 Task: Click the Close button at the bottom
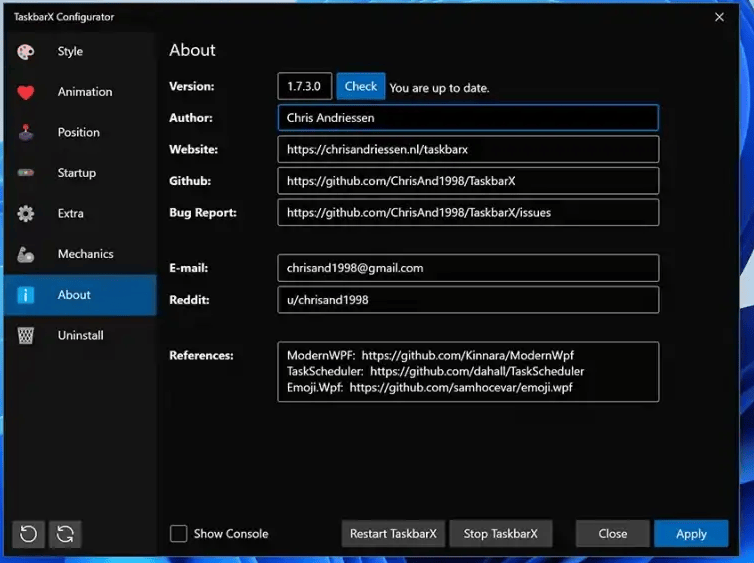(x=612, y=534)
